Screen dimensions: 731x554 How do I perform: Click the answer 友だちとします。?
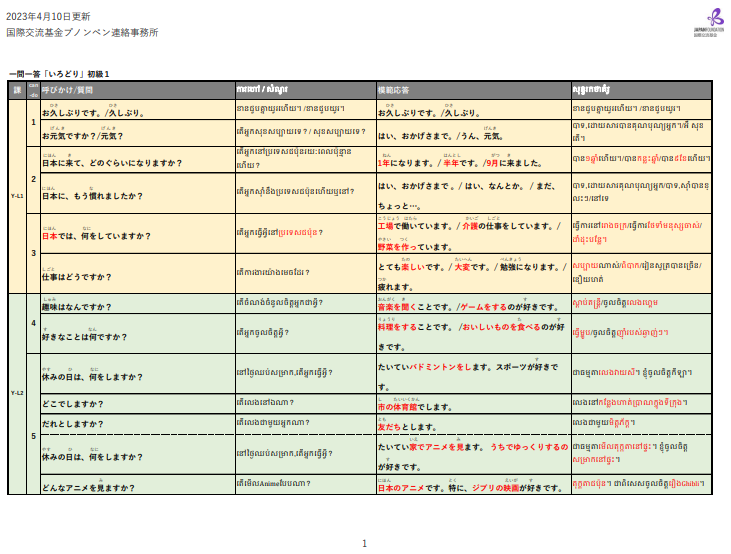click(410, 426)
